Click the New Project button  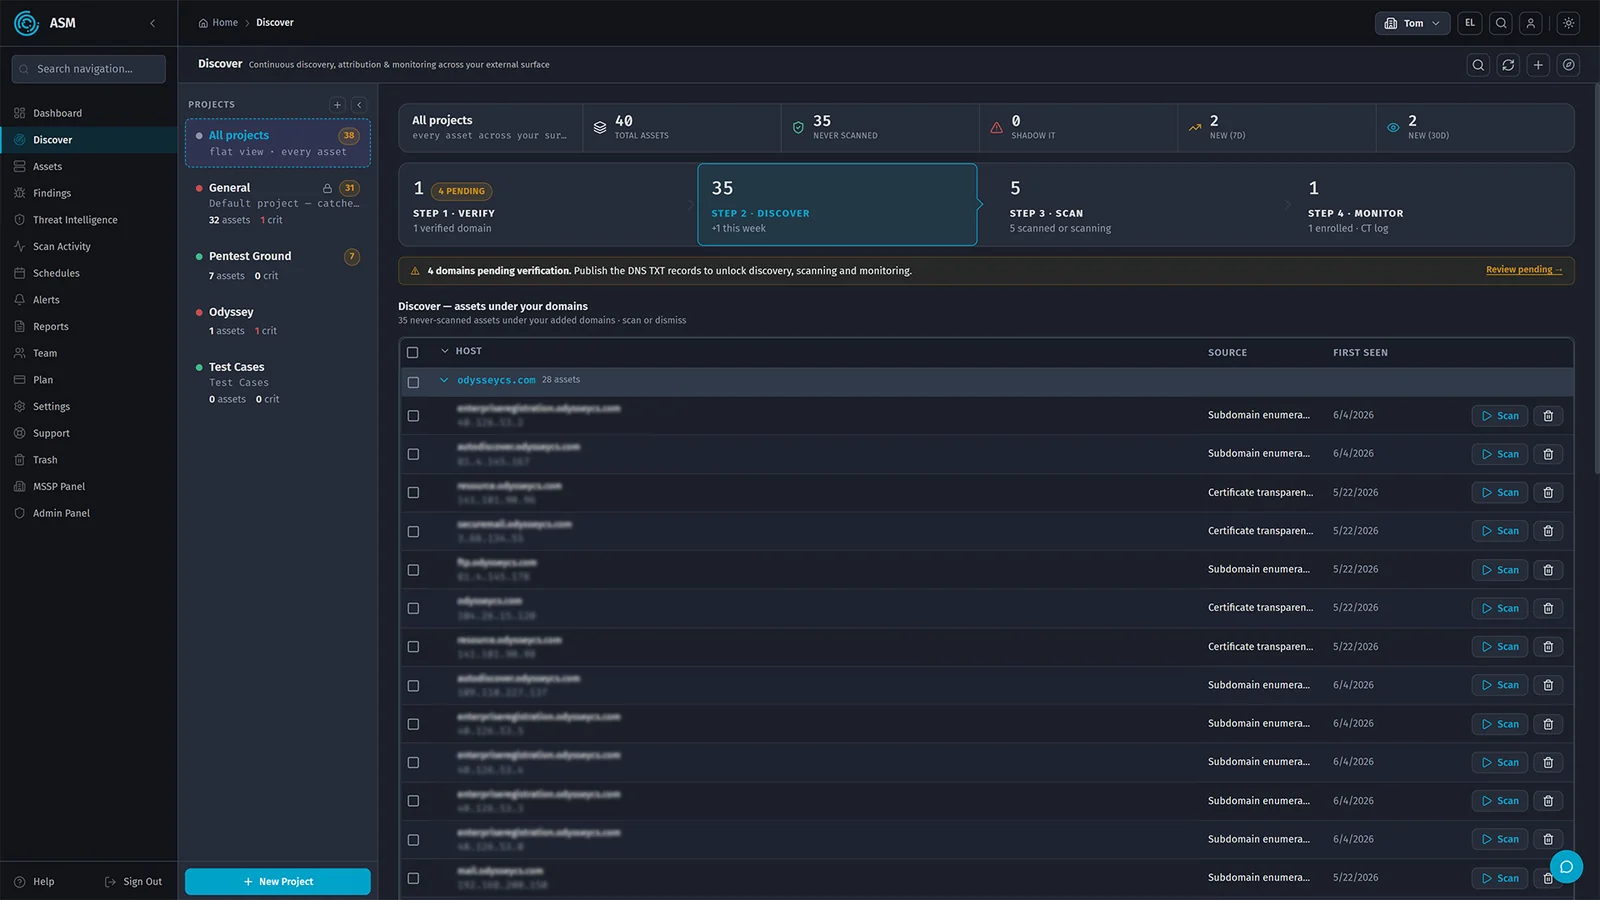(x=278, y=881)
